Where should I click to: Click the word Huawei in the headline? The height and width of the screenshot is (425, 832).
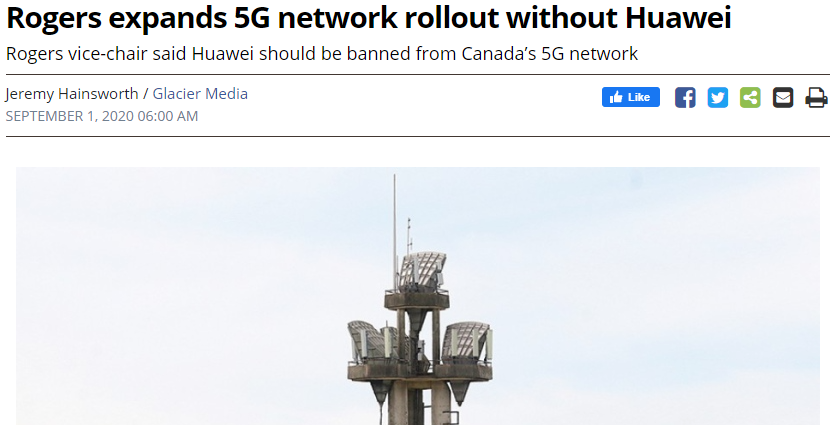point(678,18)
